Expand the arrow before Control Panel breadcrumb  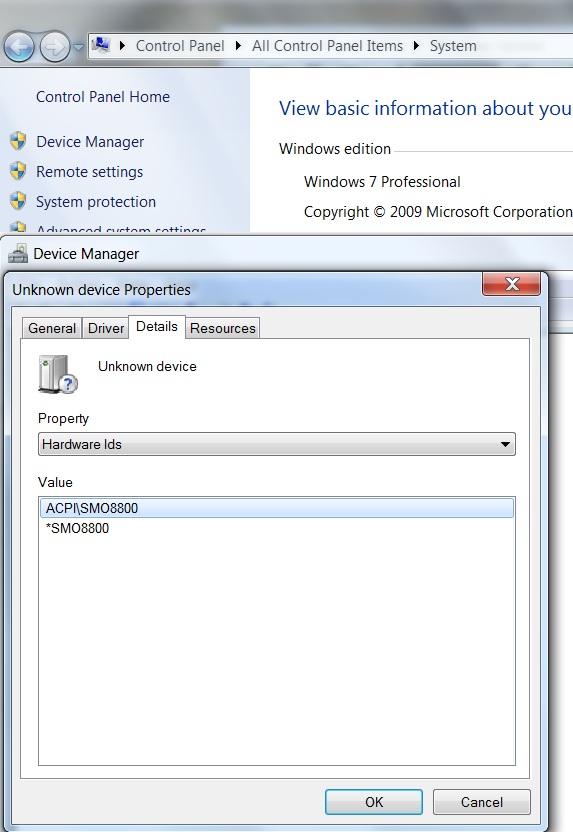click(123, 46)
